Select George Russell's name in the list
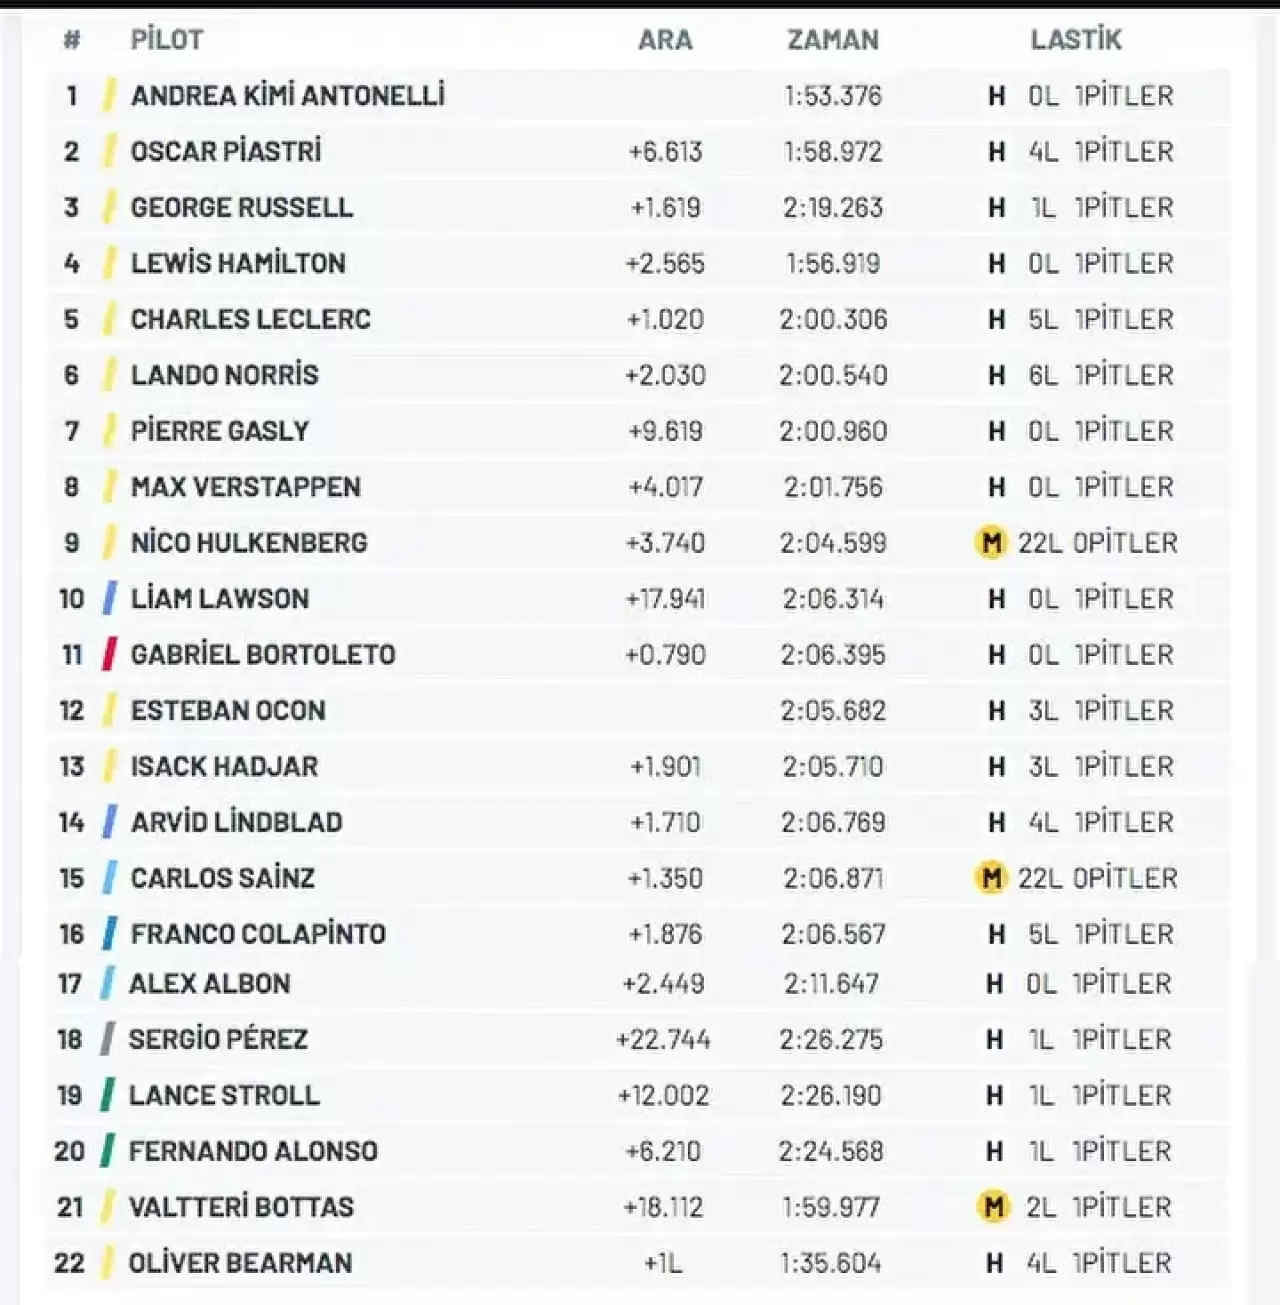The width and height of the screenshot is (1280, 1305). point(242,208)
